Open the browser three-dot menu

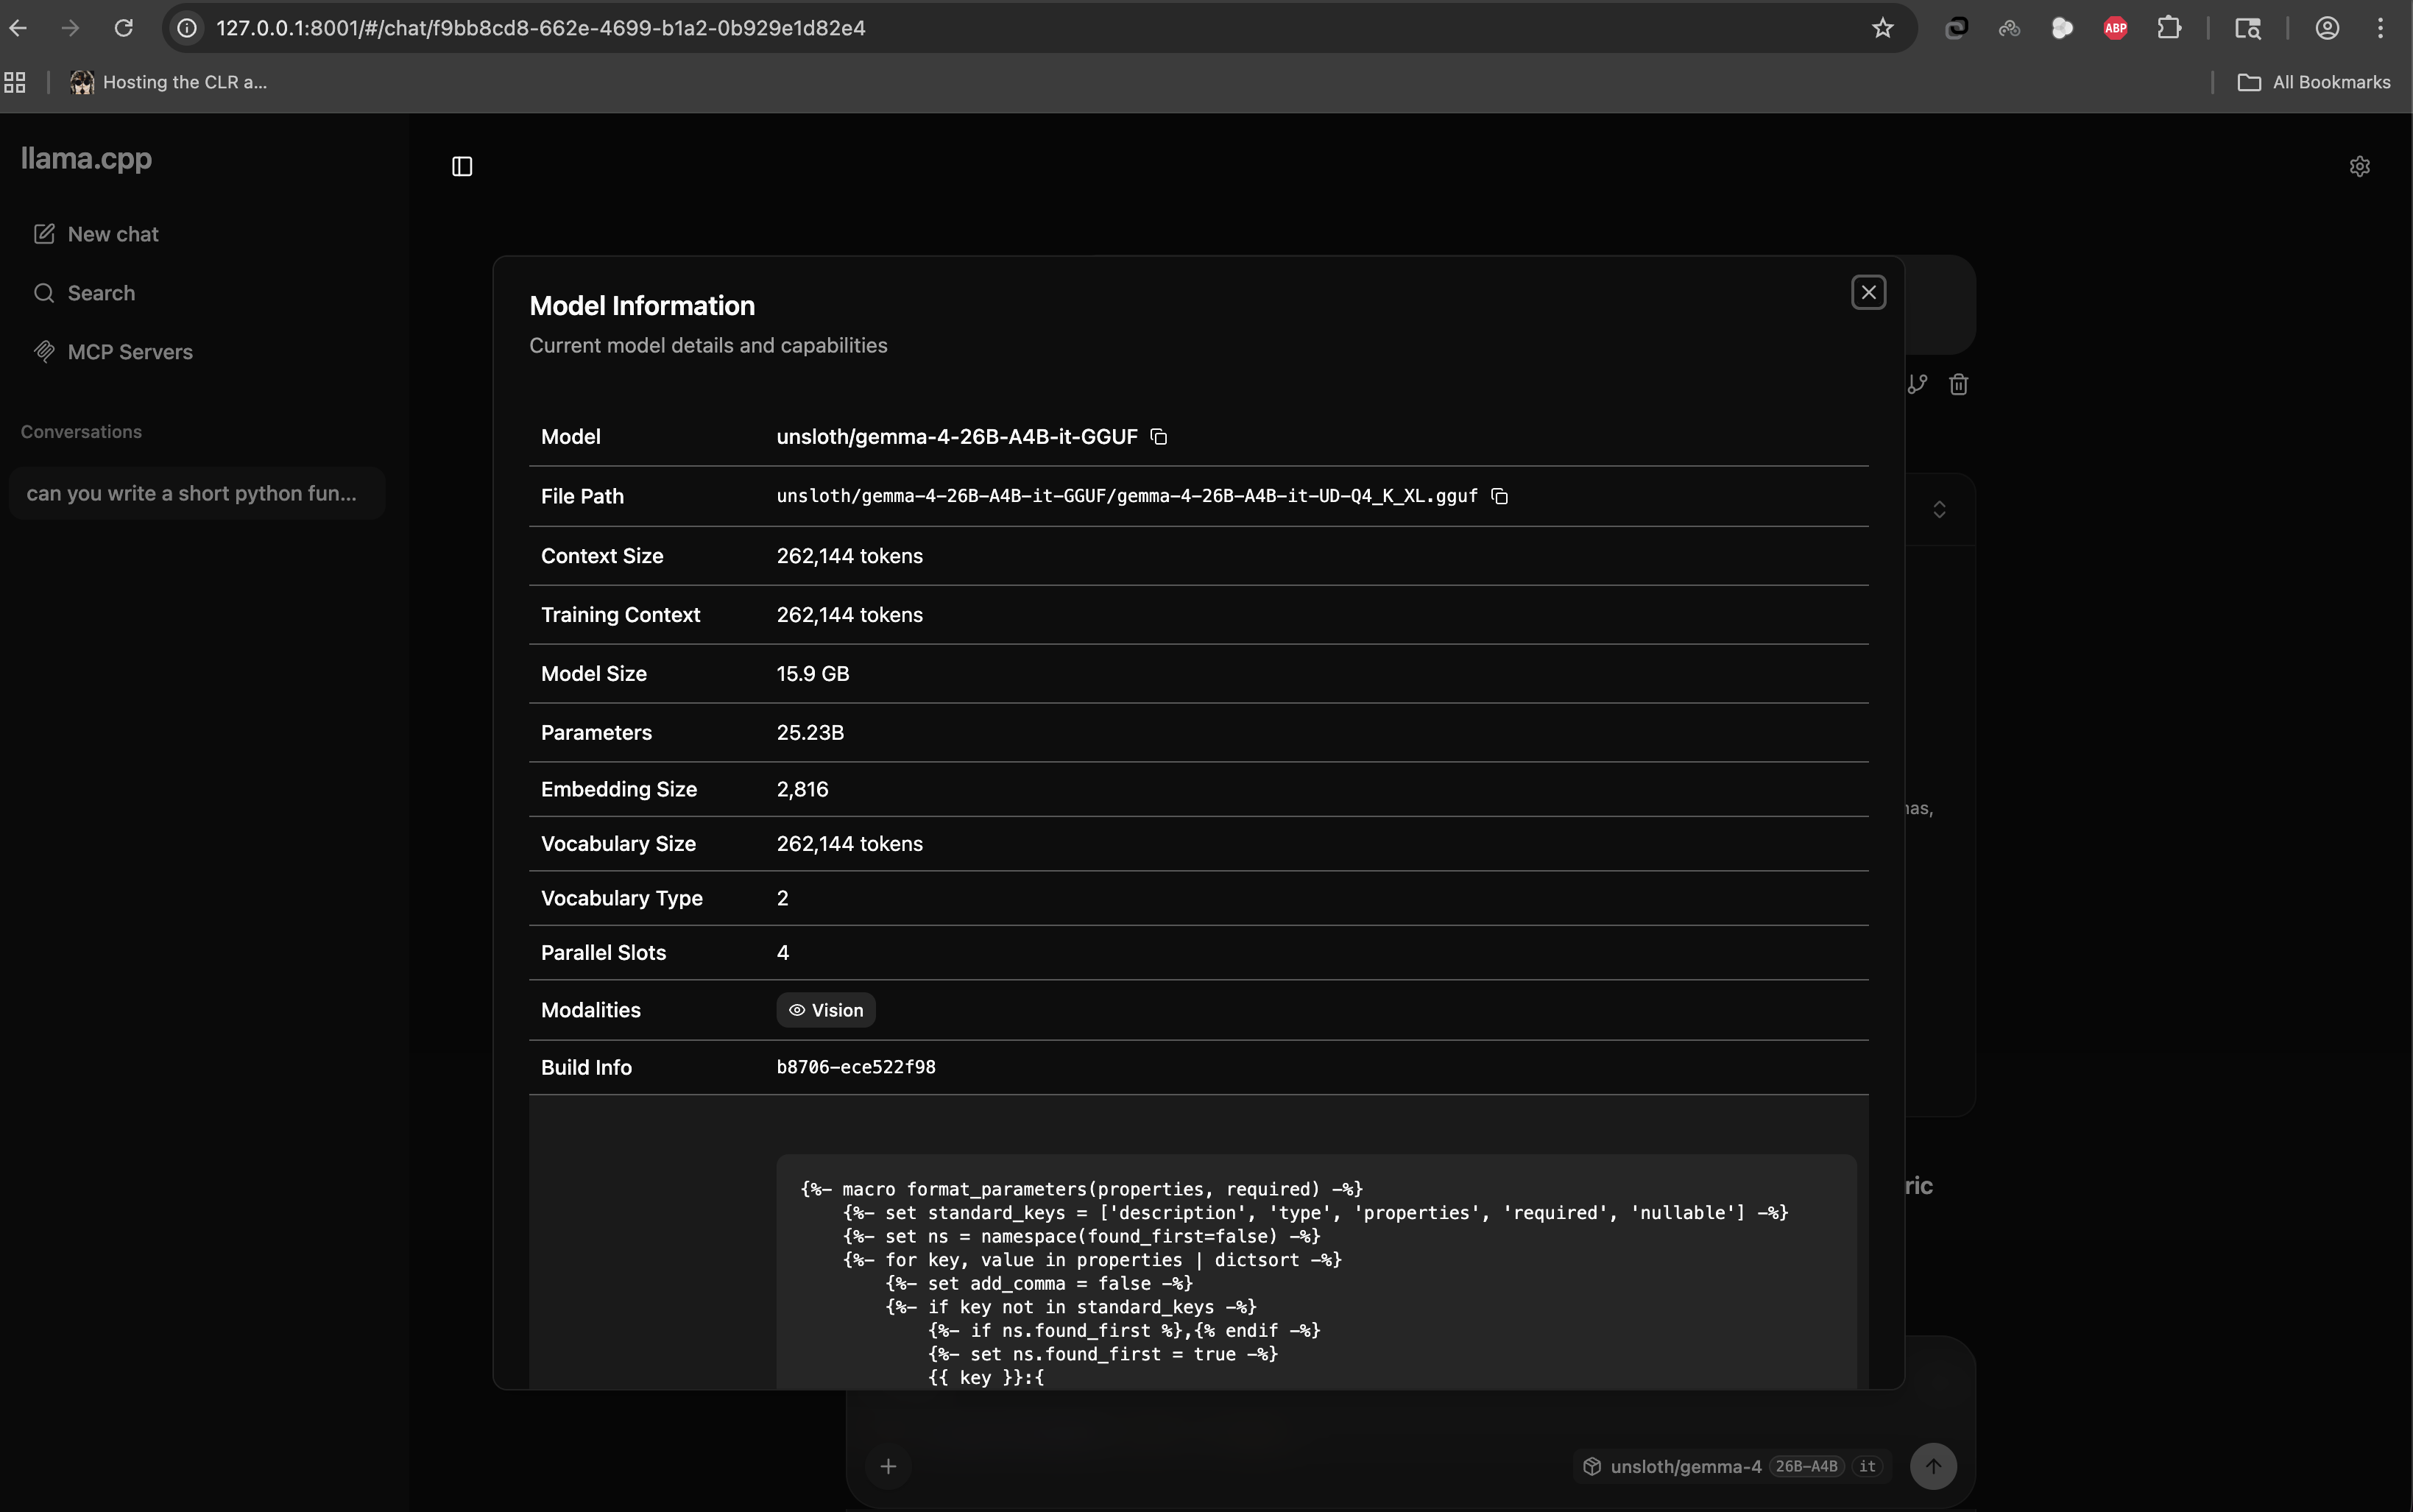pyautogui.click(x=2383, y=27)
